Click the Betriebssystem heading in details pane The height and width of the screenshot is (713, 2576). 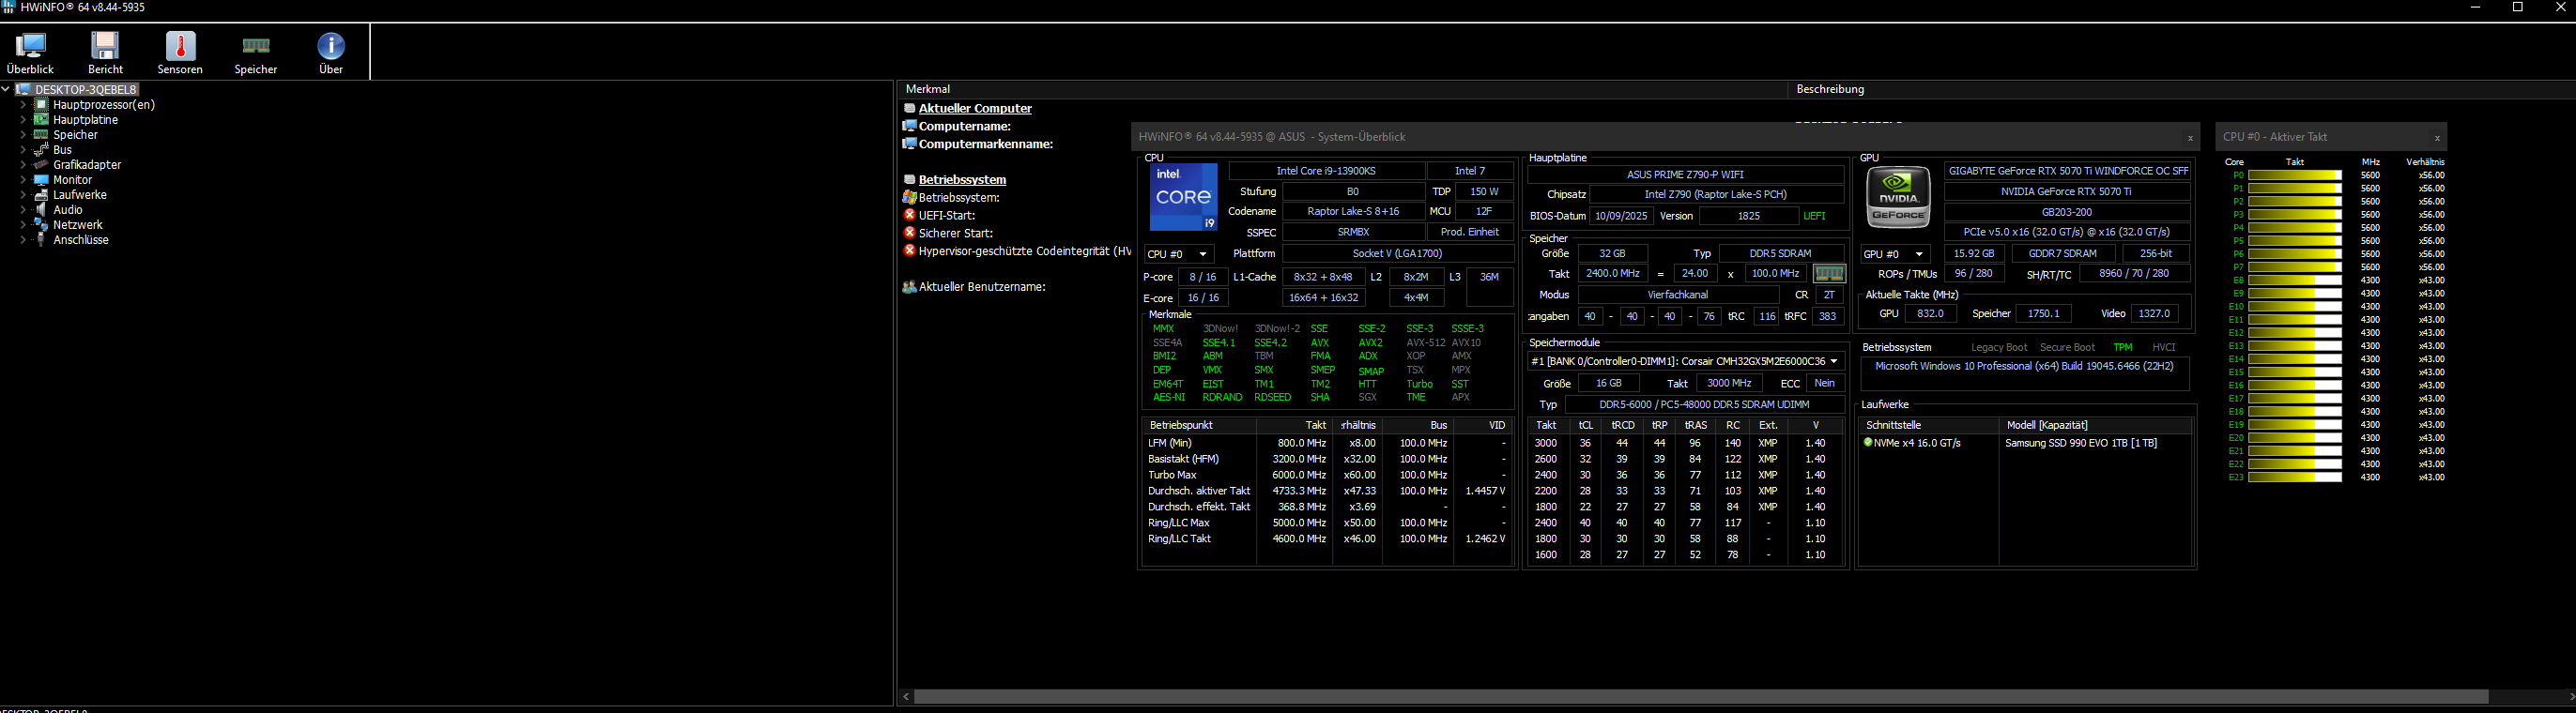coord(962,180)
